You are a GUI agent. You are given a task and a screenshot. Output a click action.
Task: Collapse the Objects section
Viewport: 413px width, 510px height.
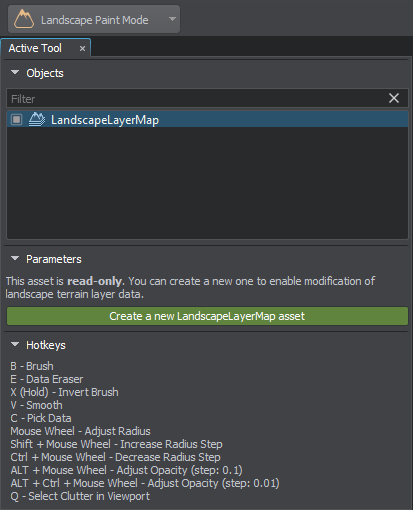(15, 73)
